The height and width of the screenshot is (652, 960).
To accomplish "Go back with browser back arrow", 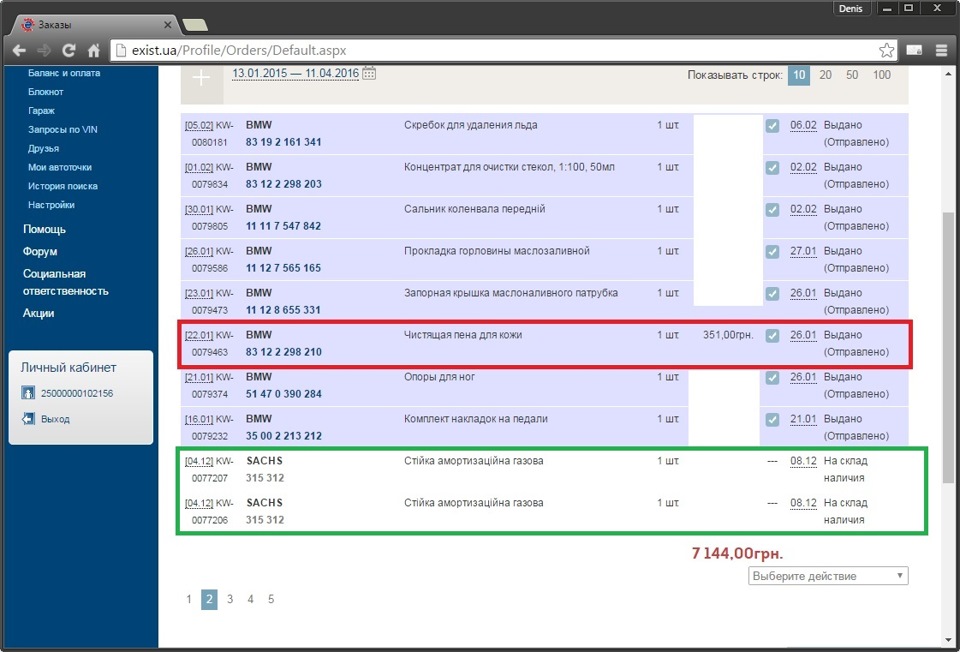I will 19,50.
